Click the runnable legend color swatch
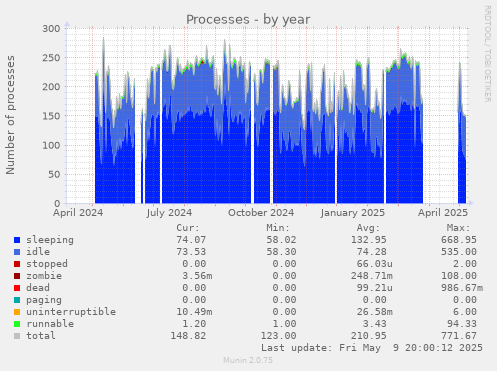Image resolution: width=497 pixels, height=371 pixels. (x=17, y=324)
